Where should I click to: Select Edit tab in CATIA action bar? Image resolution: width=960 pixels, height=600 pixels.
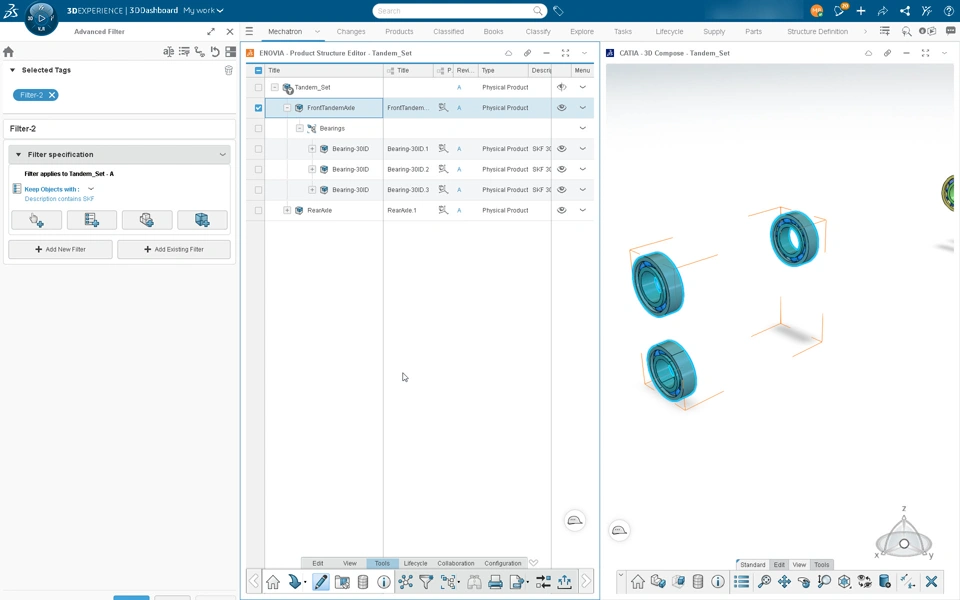pos(779,564)
